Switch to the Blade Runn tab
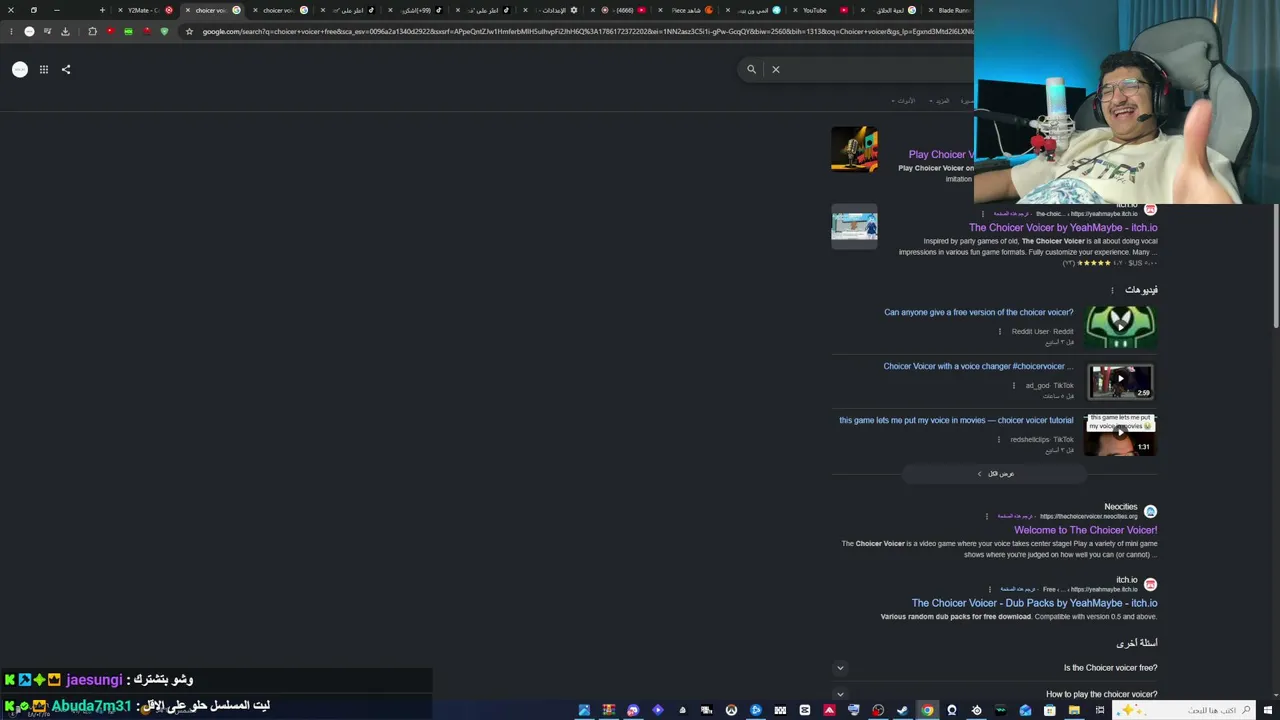Screen dimensions: 1280x720 [x=952, y=10]
